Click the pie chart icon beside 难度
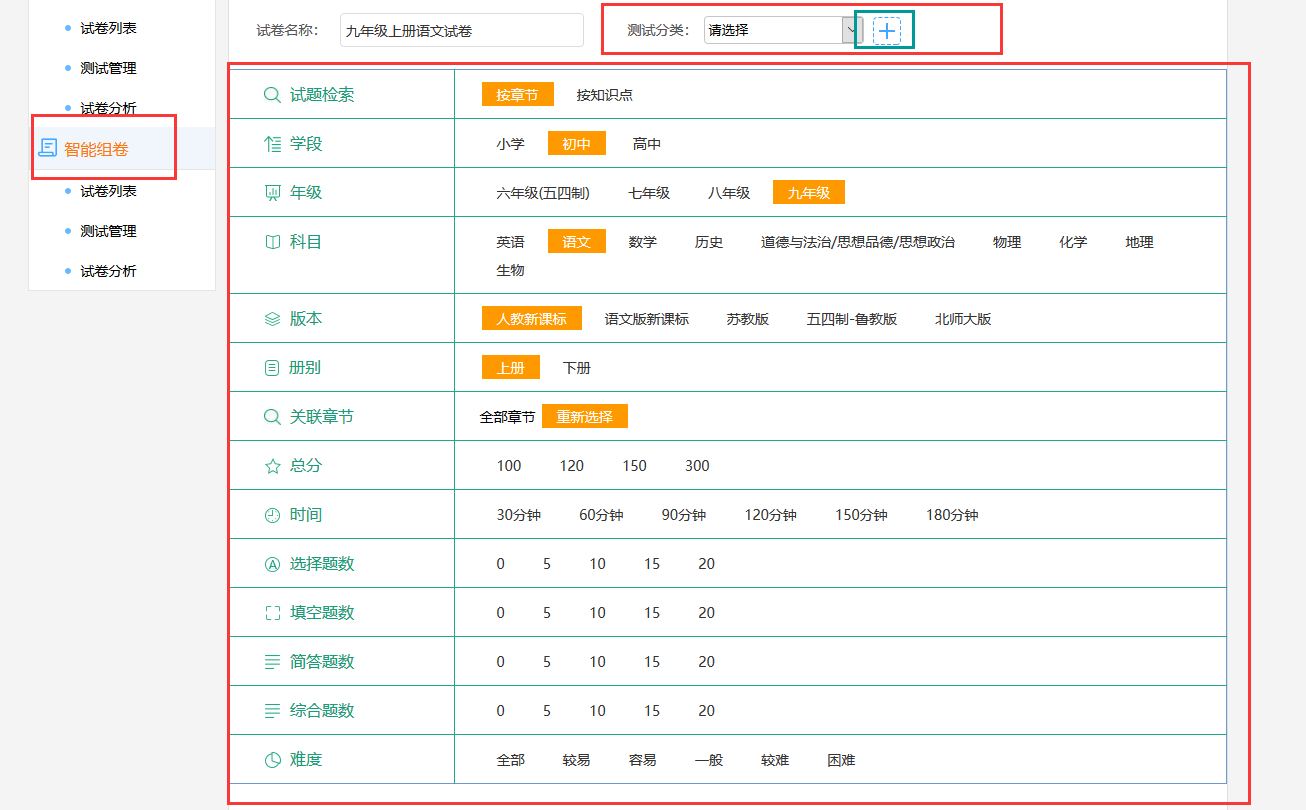The height and width of the screenshot is (810, 1306). coord(272,760)
